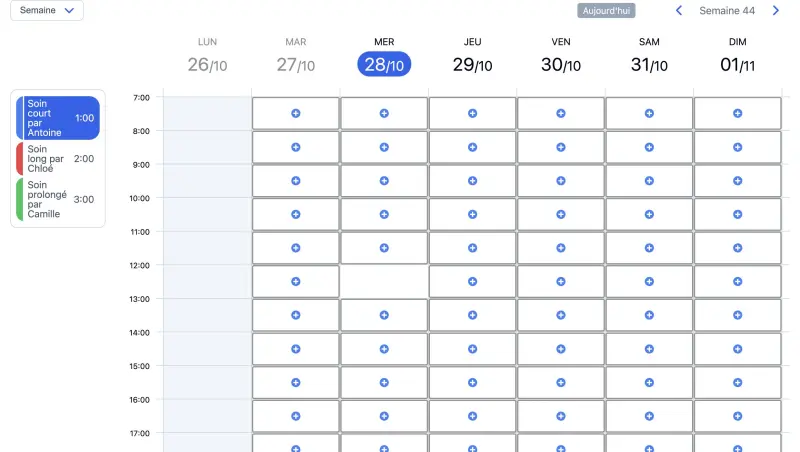800x452 pixels.
Task: Add slot Tuesday 27/10 at 7:00
Action: 295,113
